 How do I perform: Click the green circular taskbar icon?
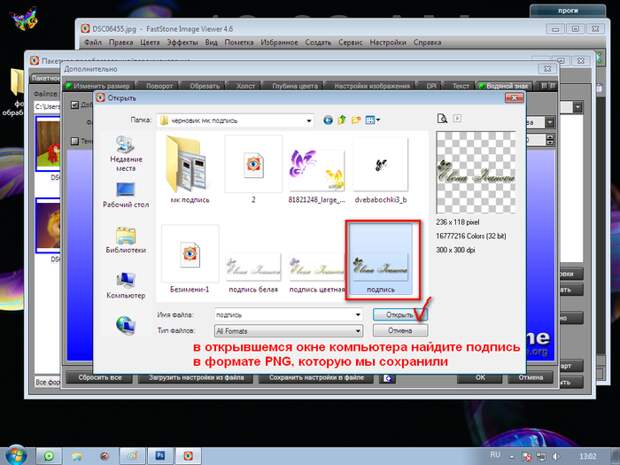(49, 456)
